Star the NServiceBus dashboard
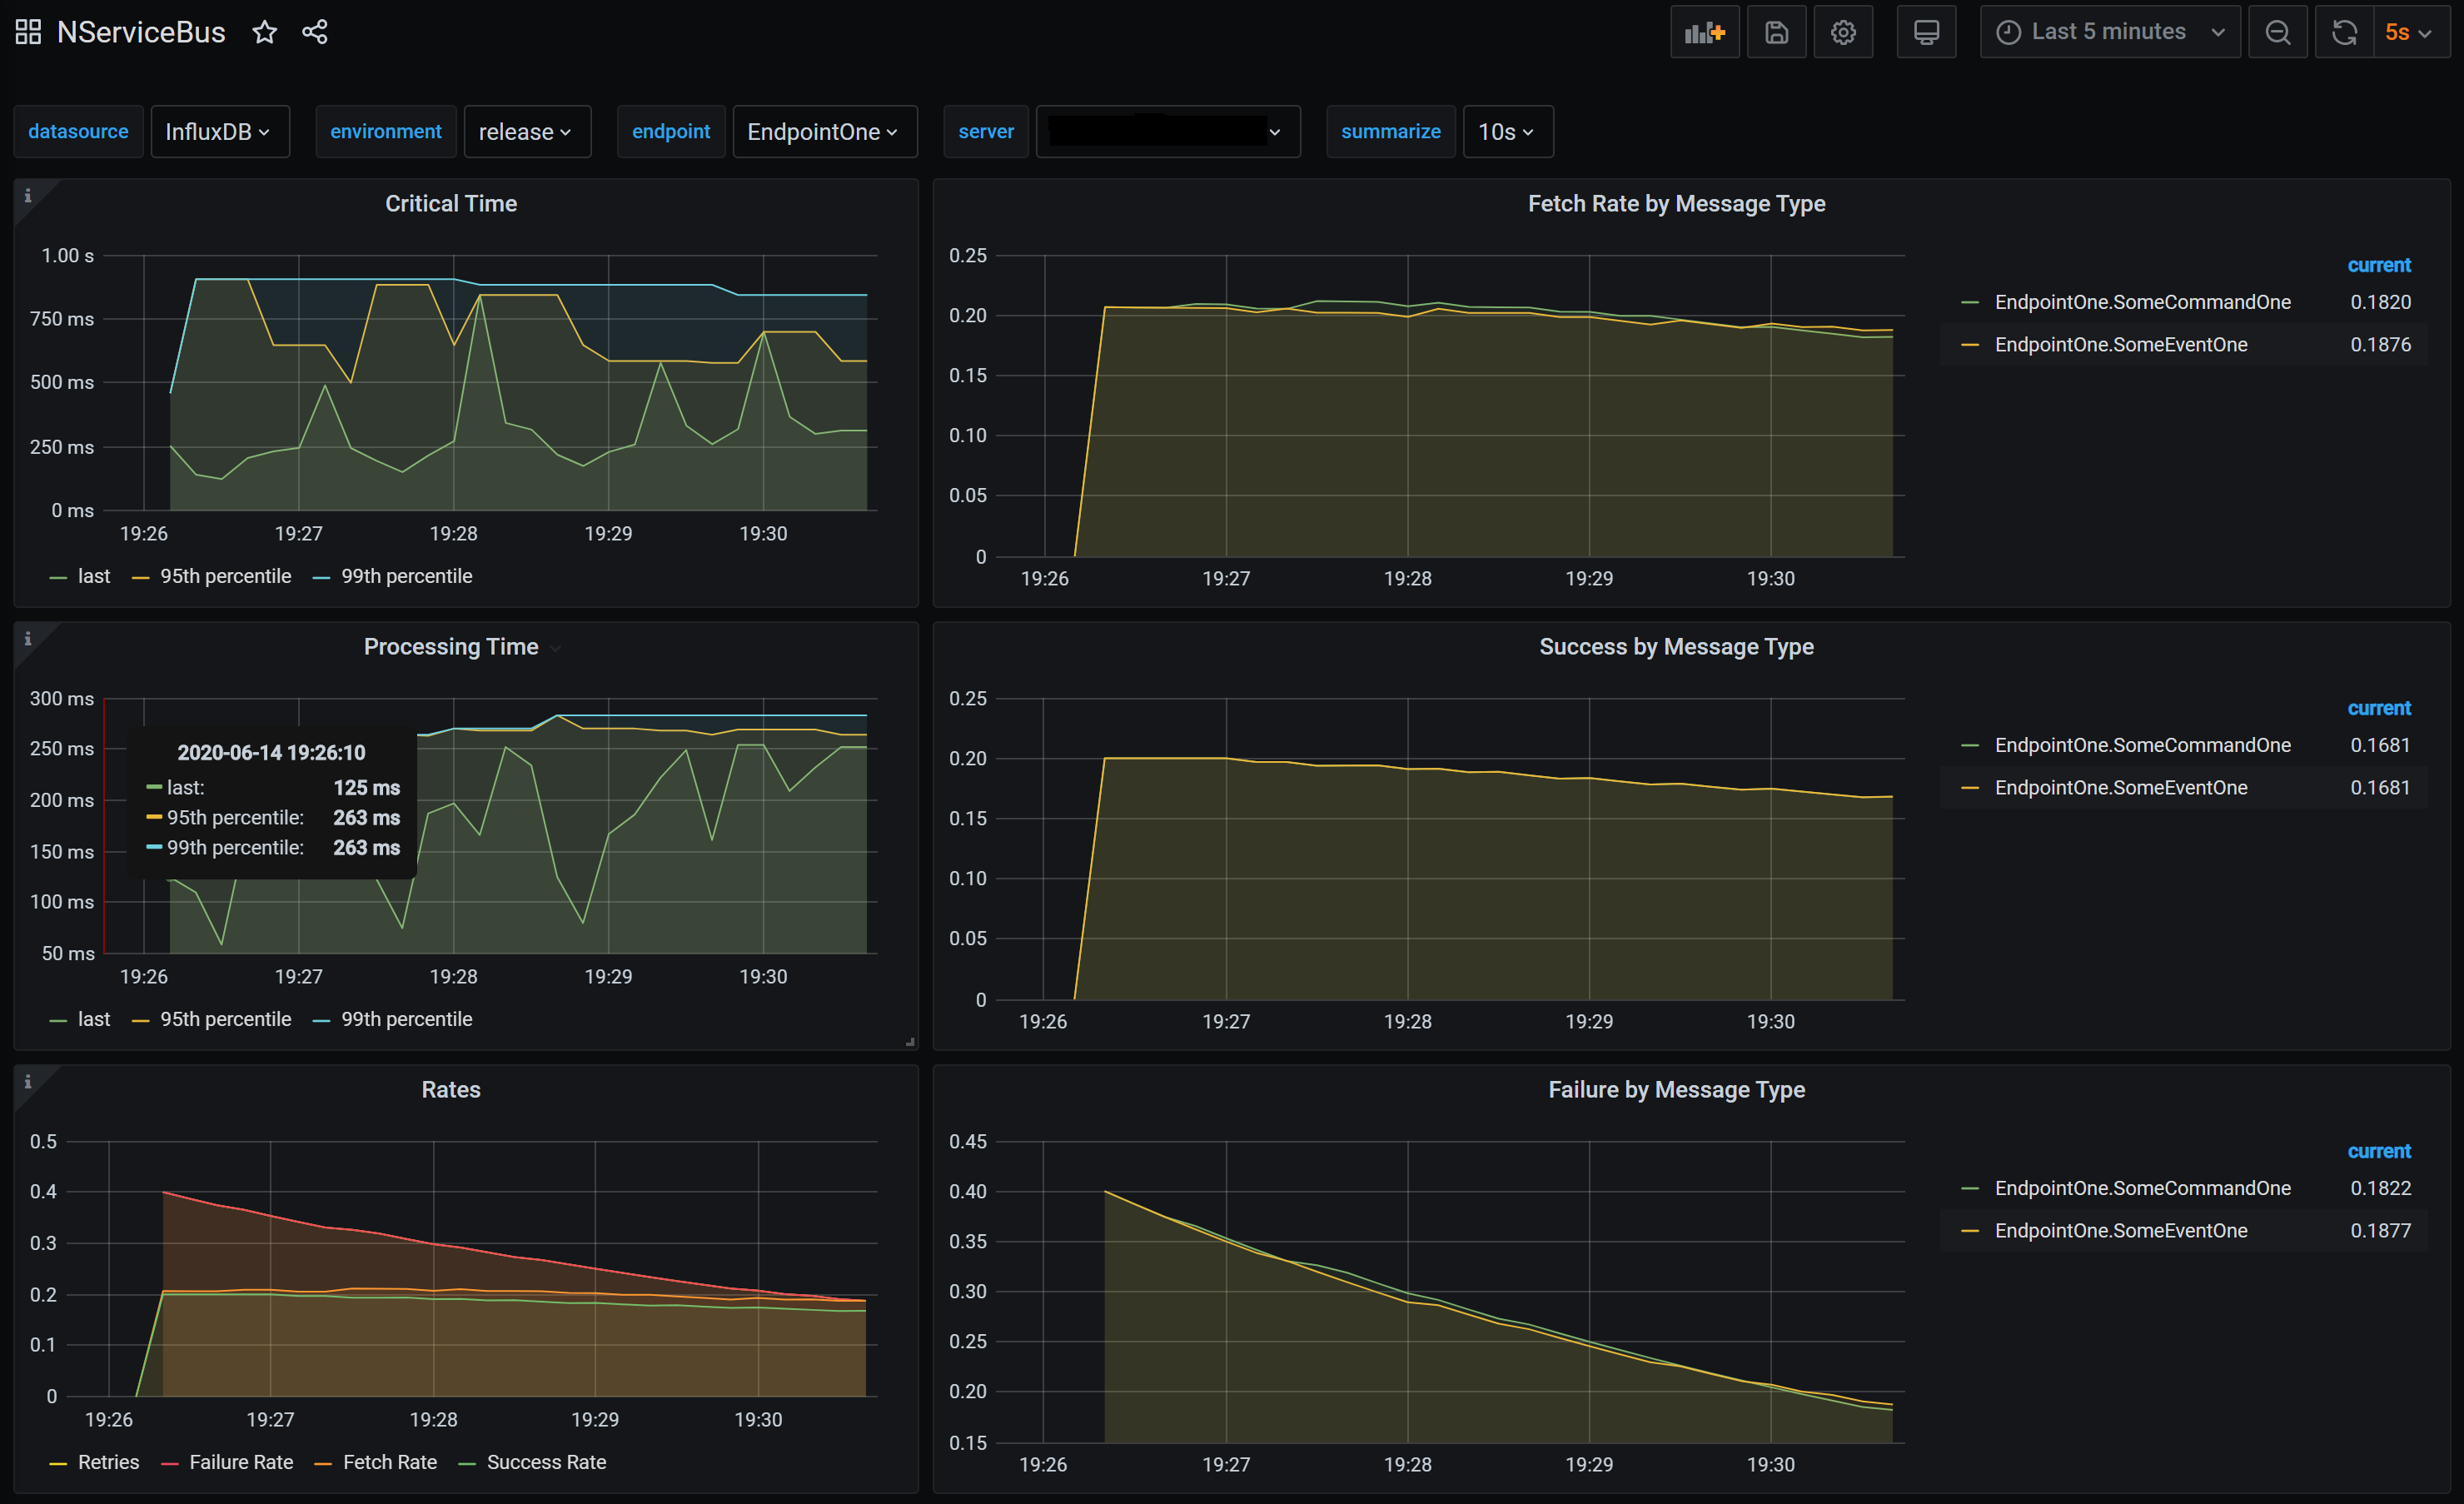Screen dimensions: 2464x1504 point(264,32)
